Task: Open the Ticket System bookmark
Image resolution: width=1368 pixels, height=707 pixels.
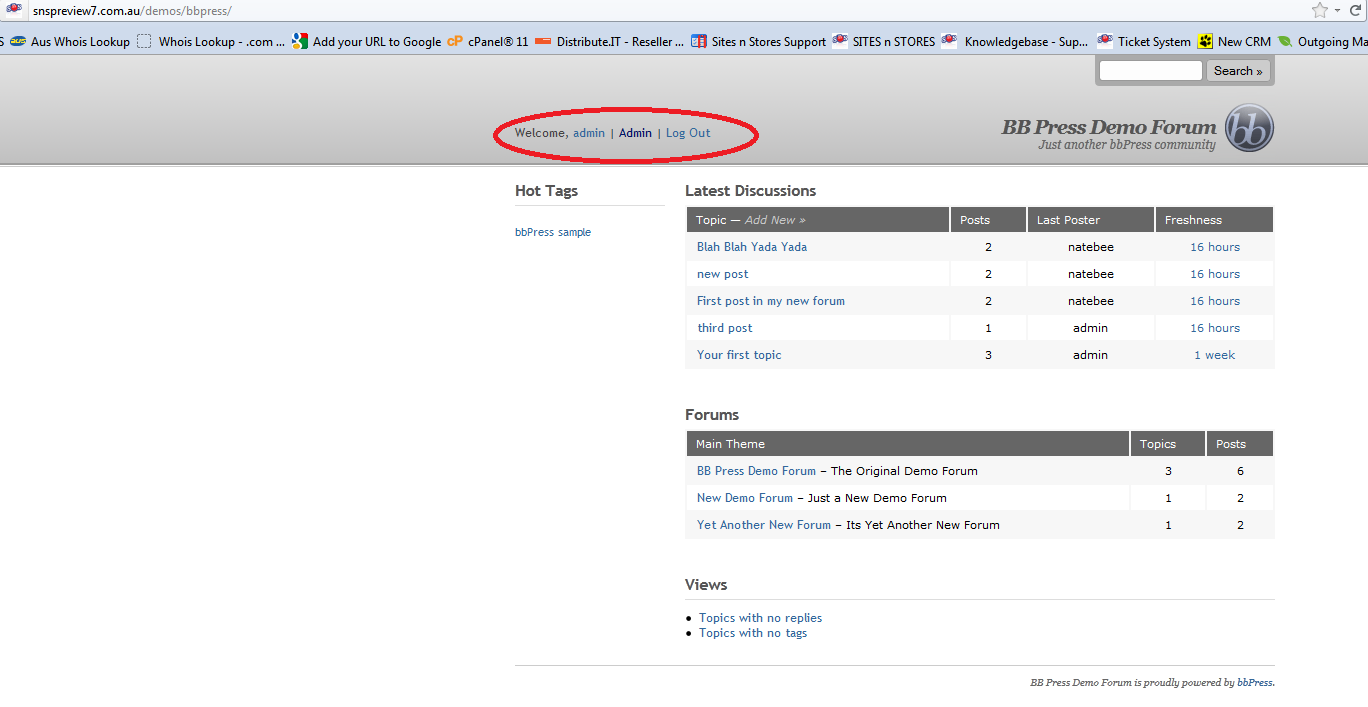Action: (x=1144, y=42)
